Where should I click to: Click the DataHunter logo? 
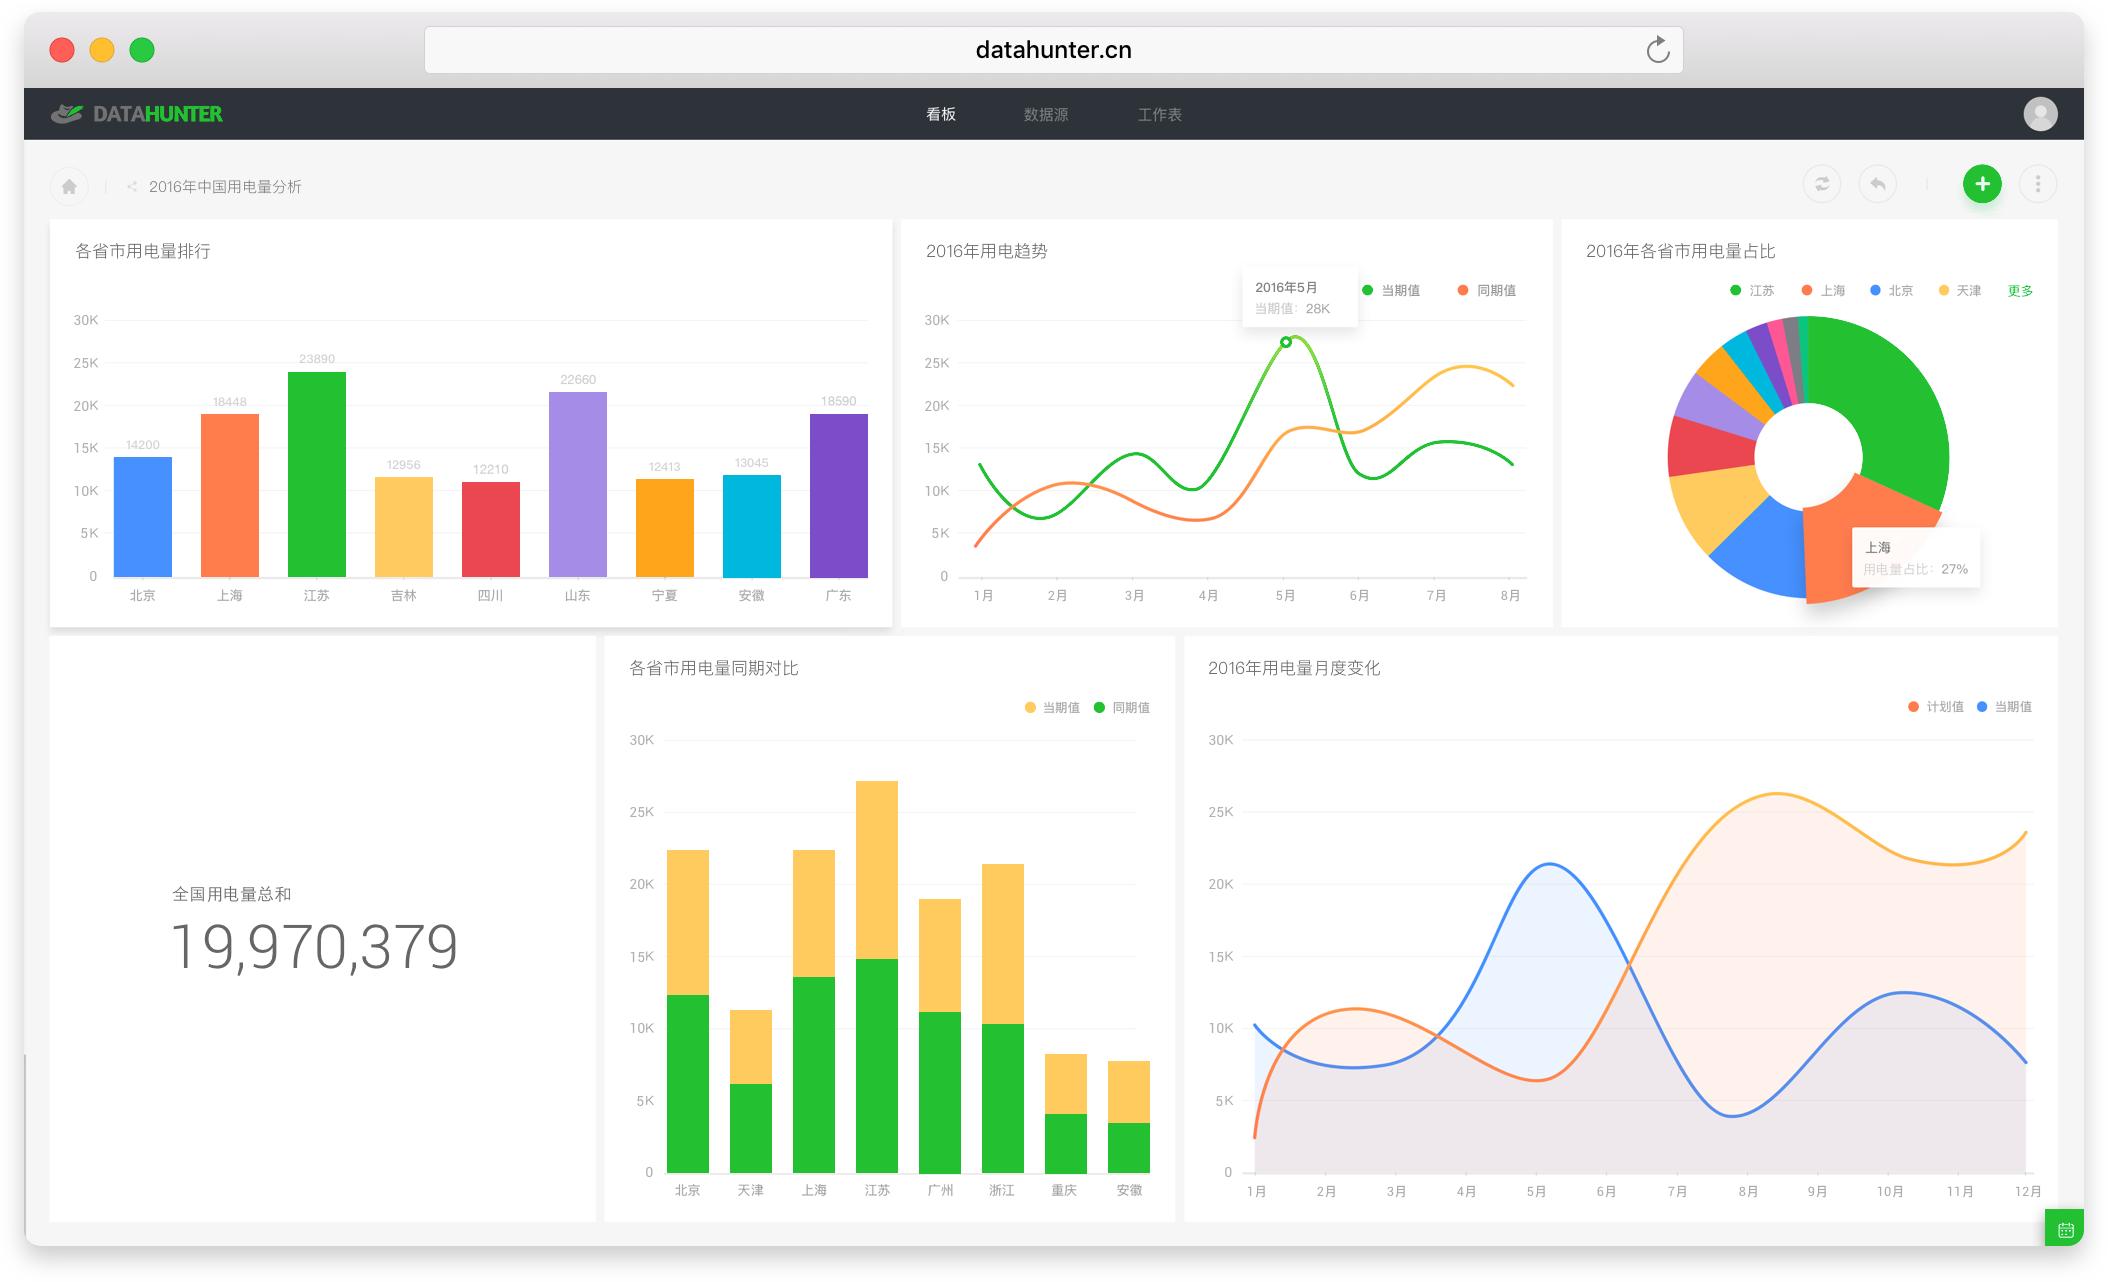(x=137, y=114)
